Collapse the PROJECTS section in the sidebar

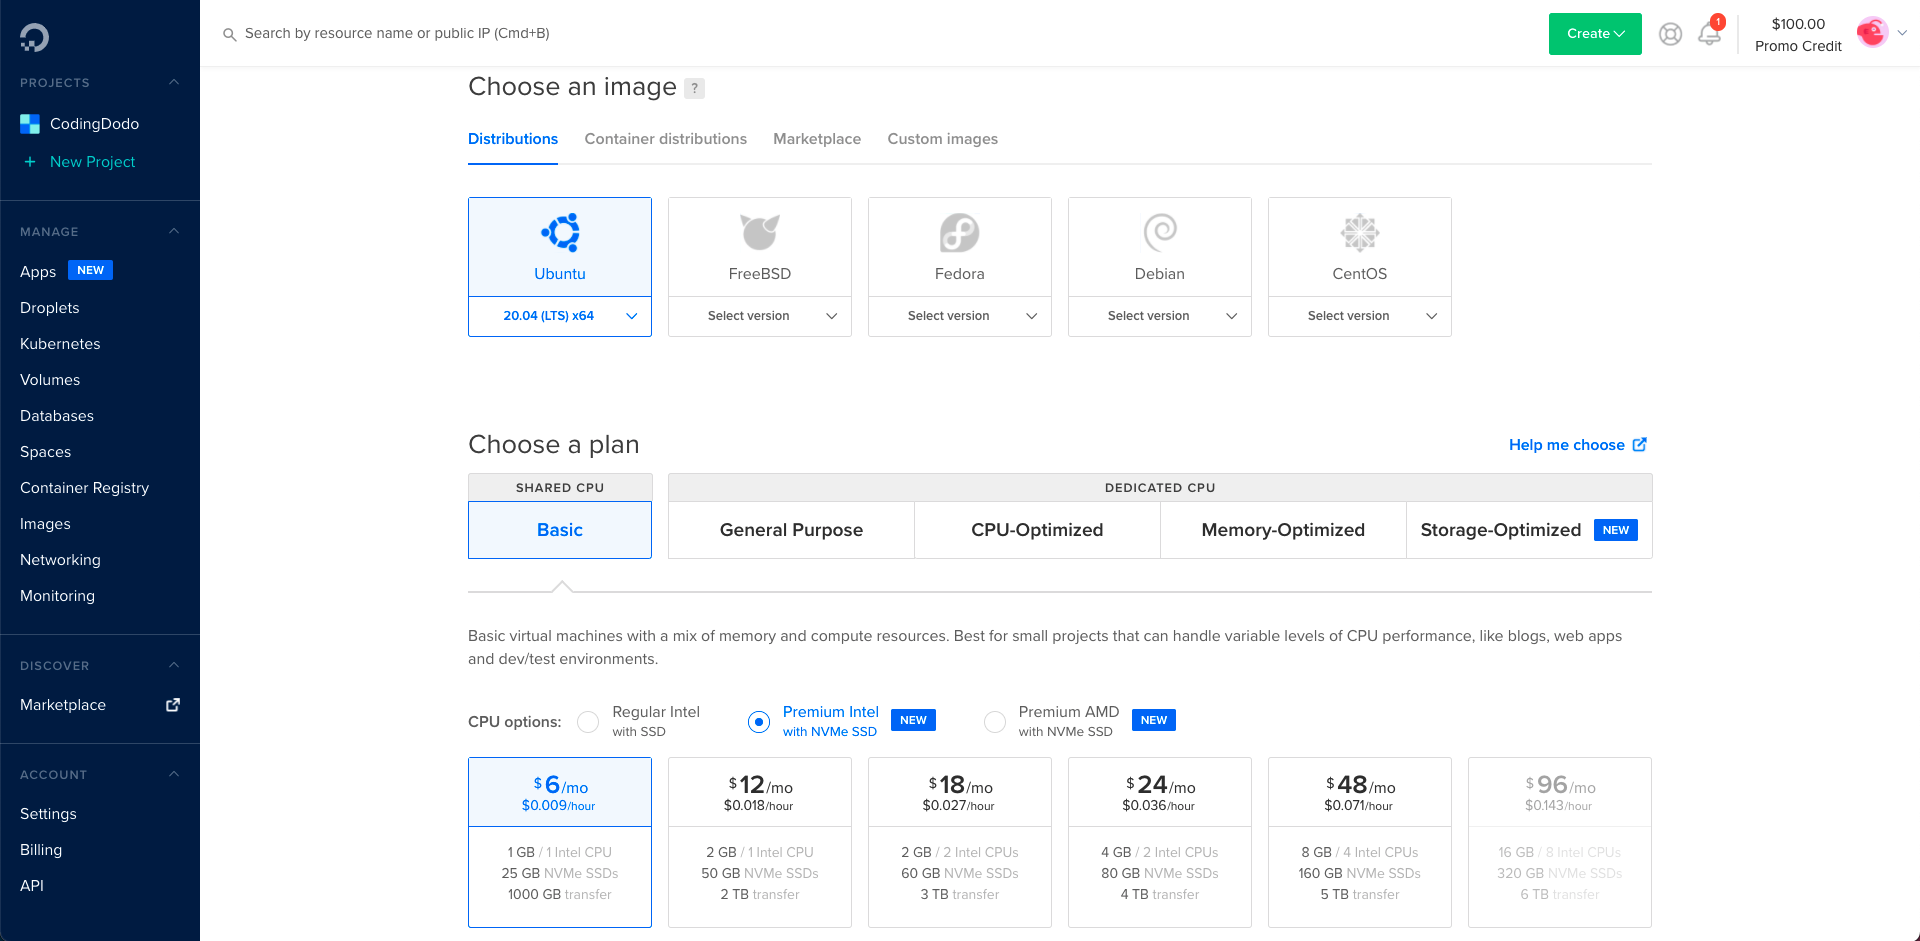174,82
